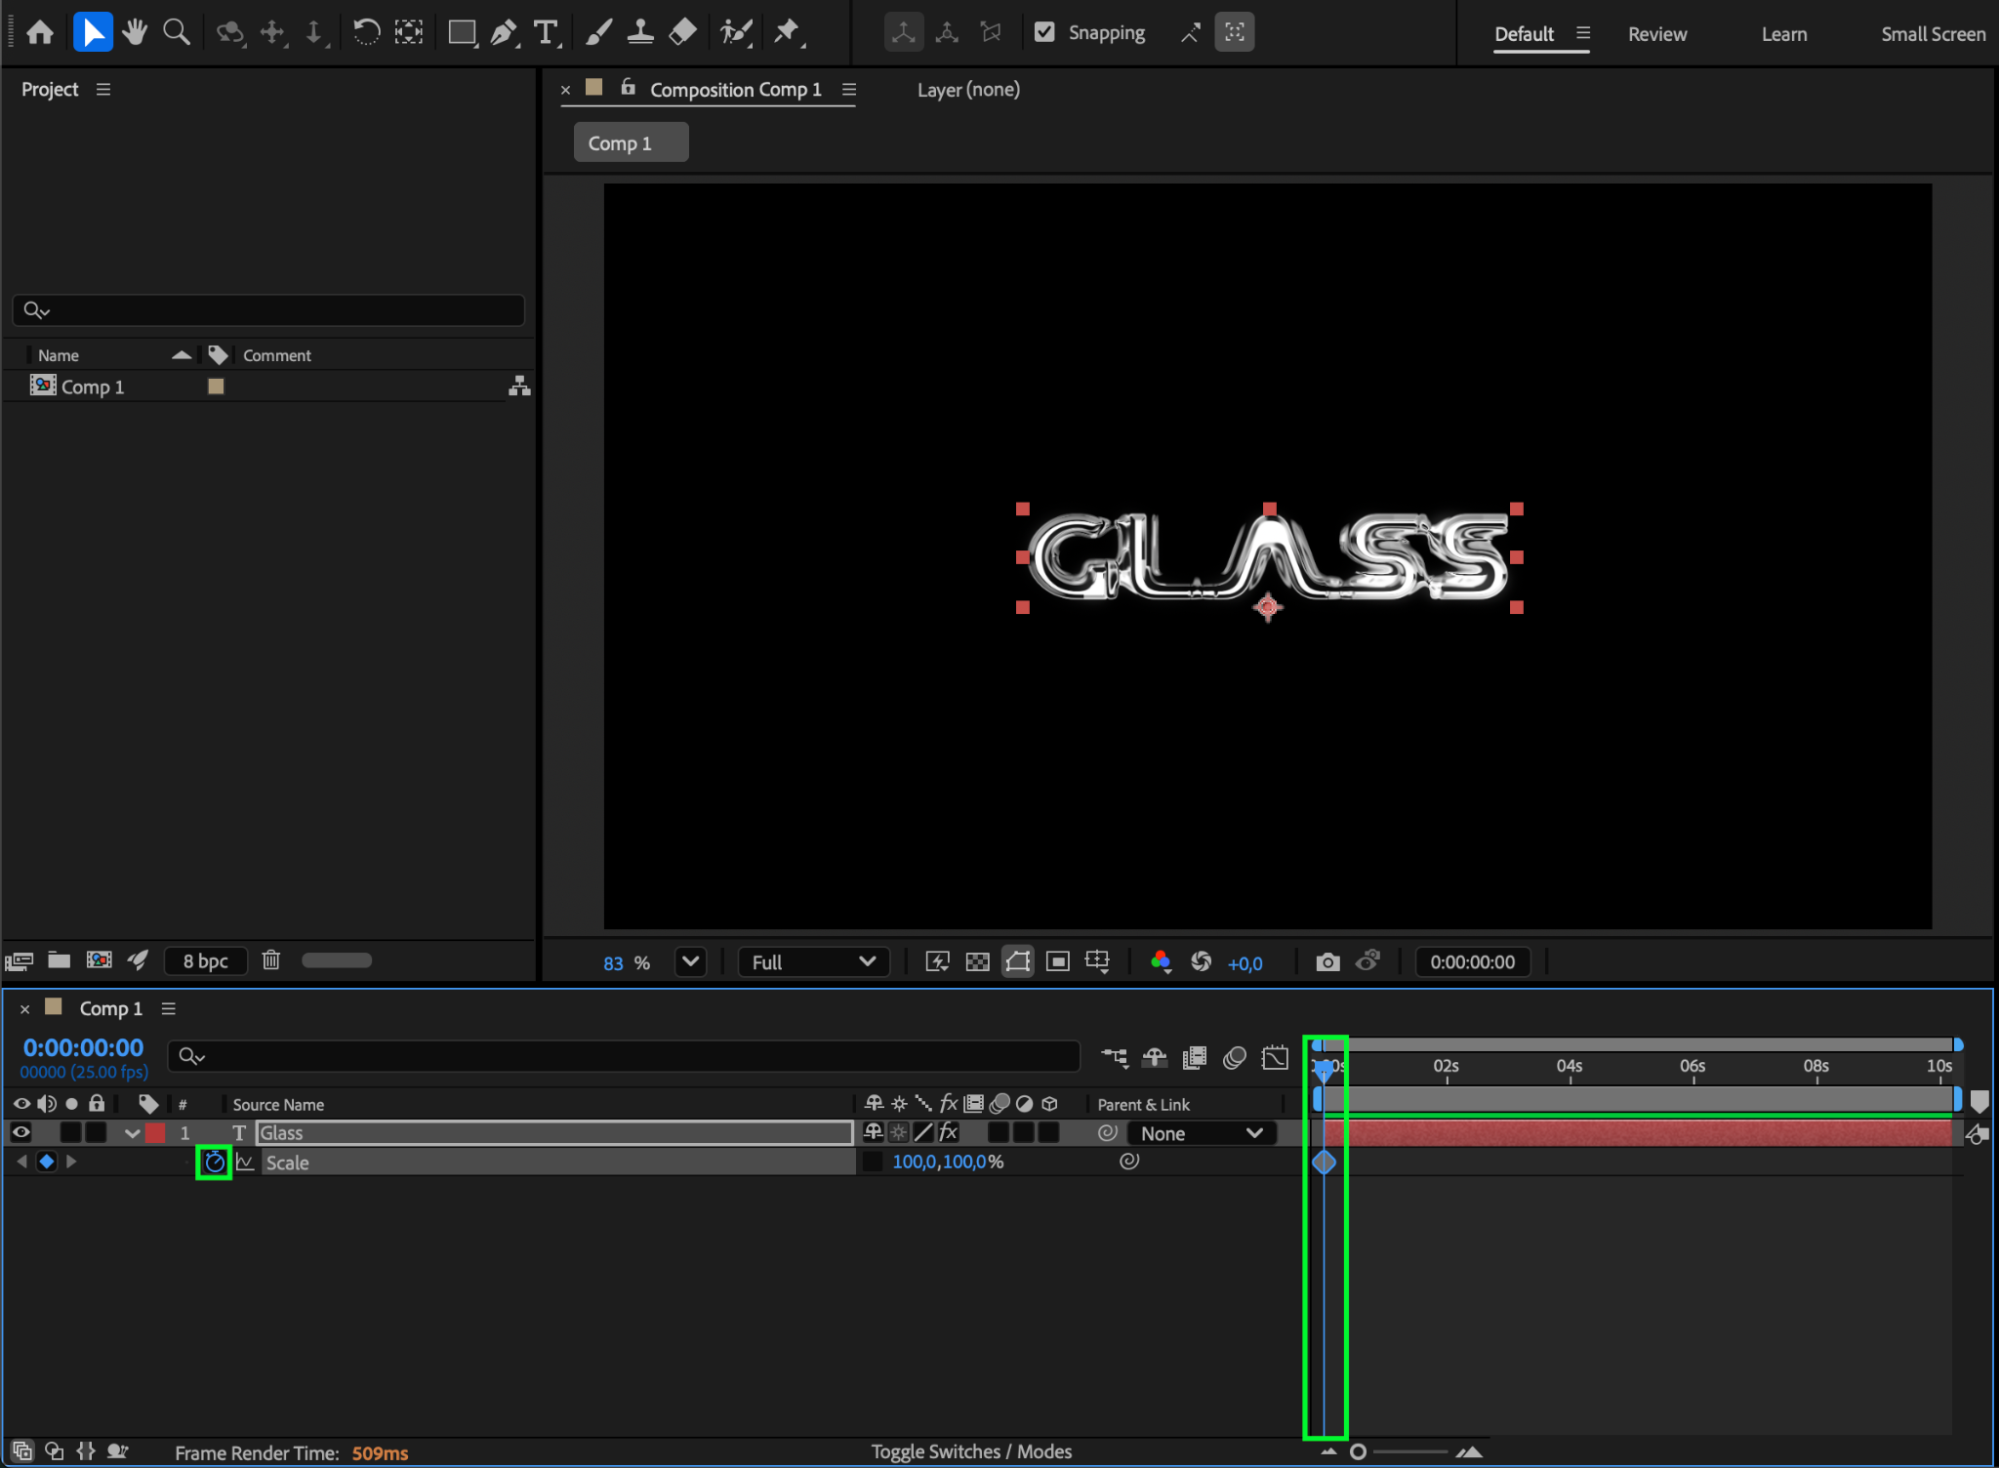Select the Hand tool

tap(134, 32)
